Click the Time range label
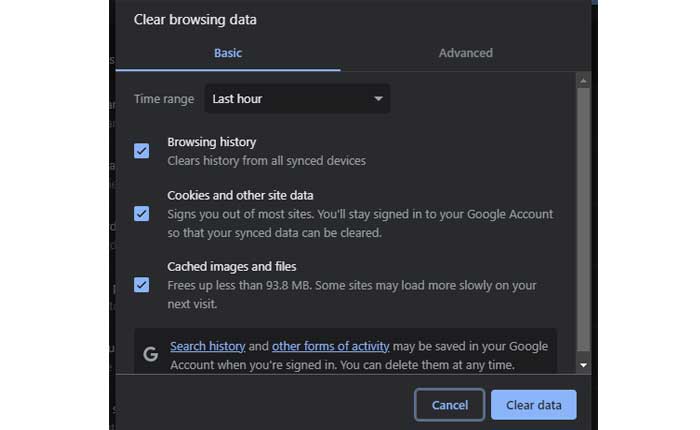The height and width of the screenshot is (430, 700). [163, 99]
